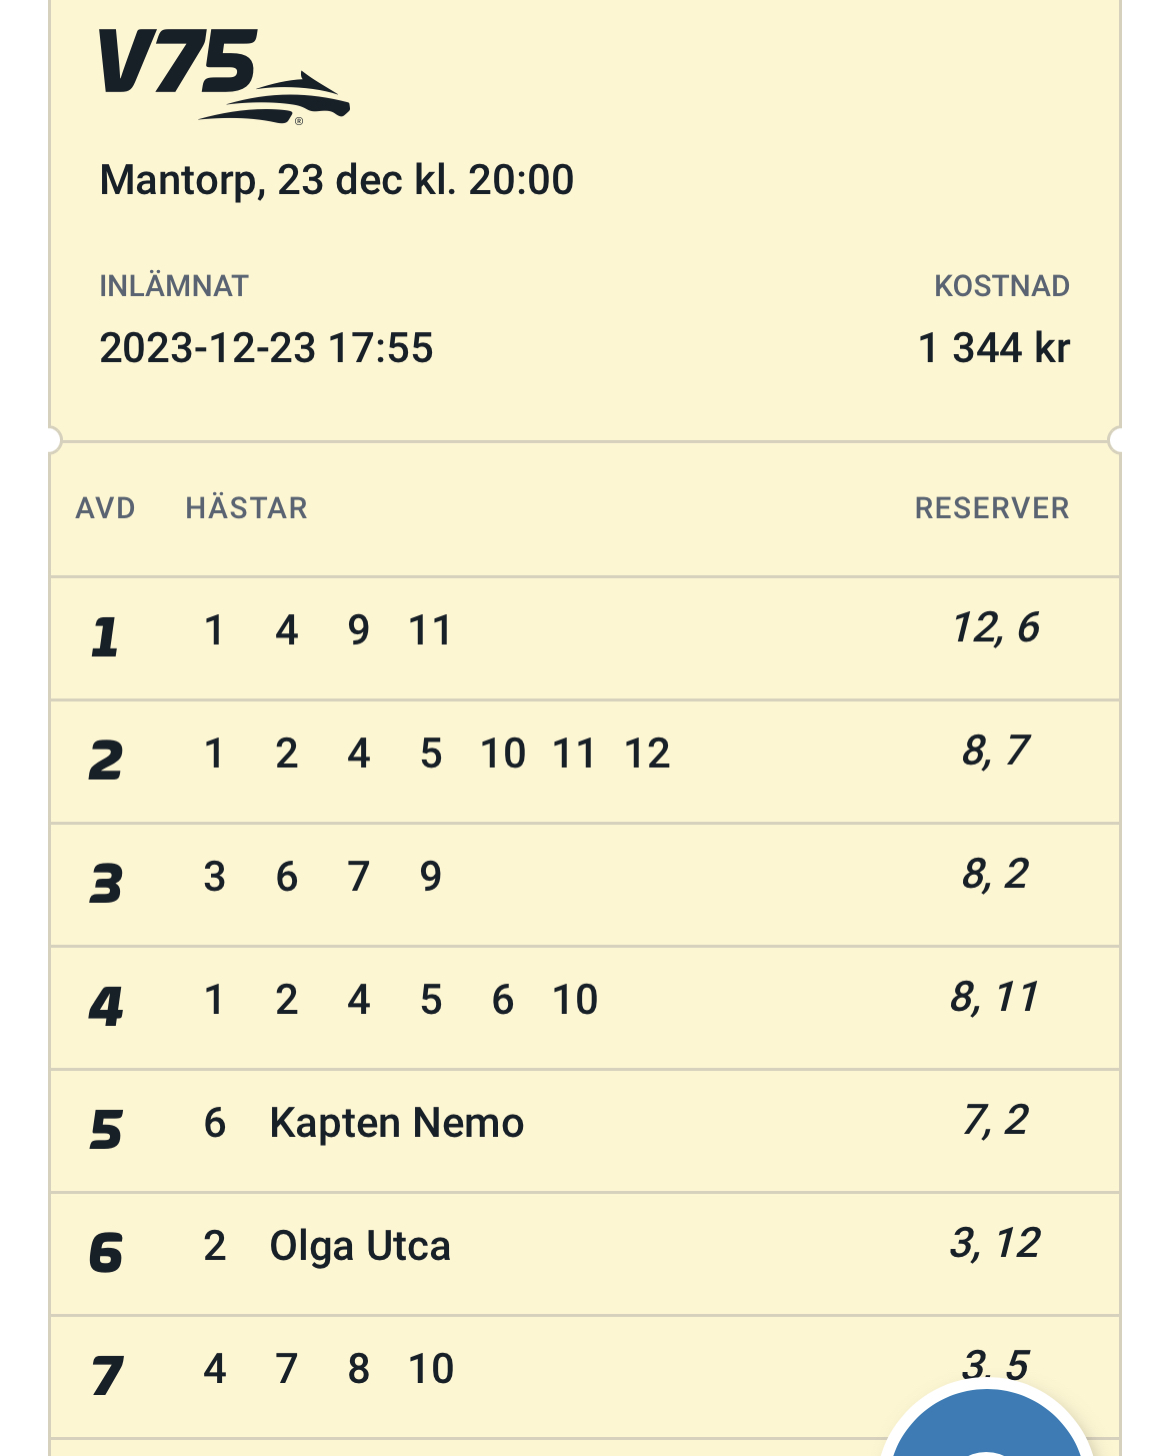The width and height of the screenshot is (1170, 1456).
Task: Tap the Mantorp 23 dec race title
Action: coord(337,180)
